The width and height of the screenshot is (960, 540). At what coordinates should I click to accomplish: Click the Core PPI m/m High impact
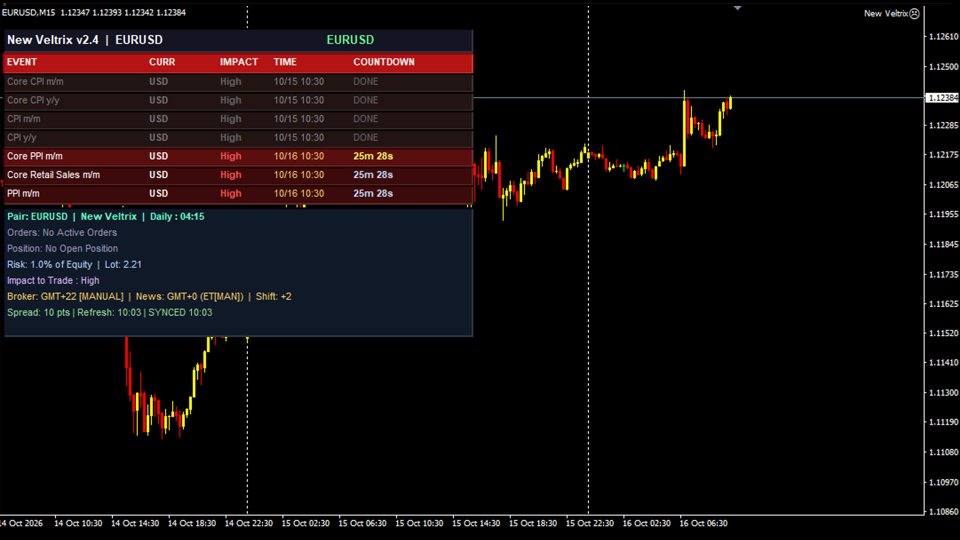click(x=231, y=156)
